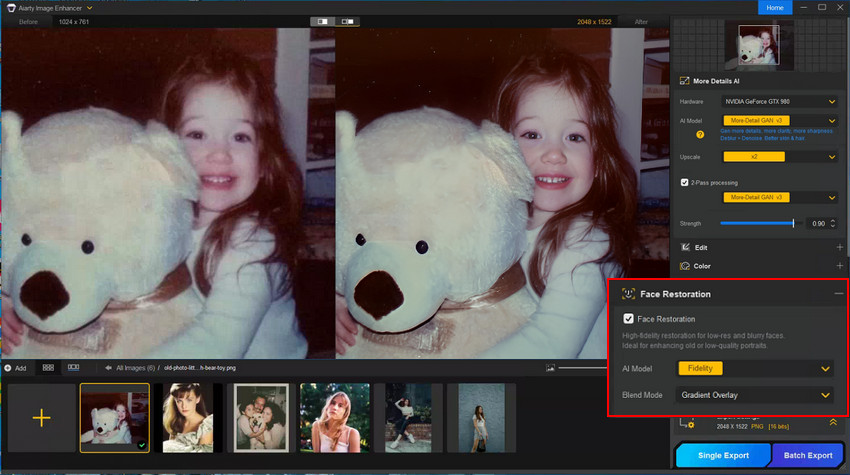Click the Strength value 0.90 field
The width and height of the screenshot is (850, 475).
click(x=818, y=223)
